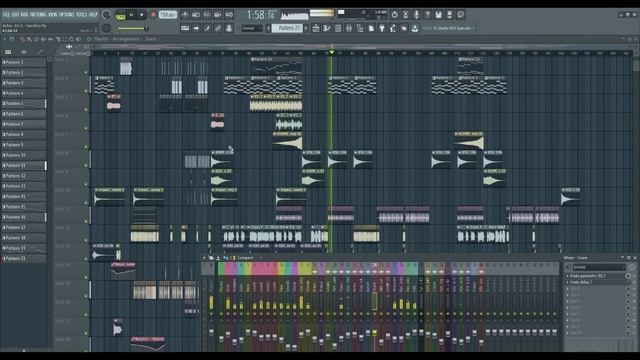This screenshot has height=360, width=640.
Task: Open the OPTIONS menu
Action: [67, 15]
